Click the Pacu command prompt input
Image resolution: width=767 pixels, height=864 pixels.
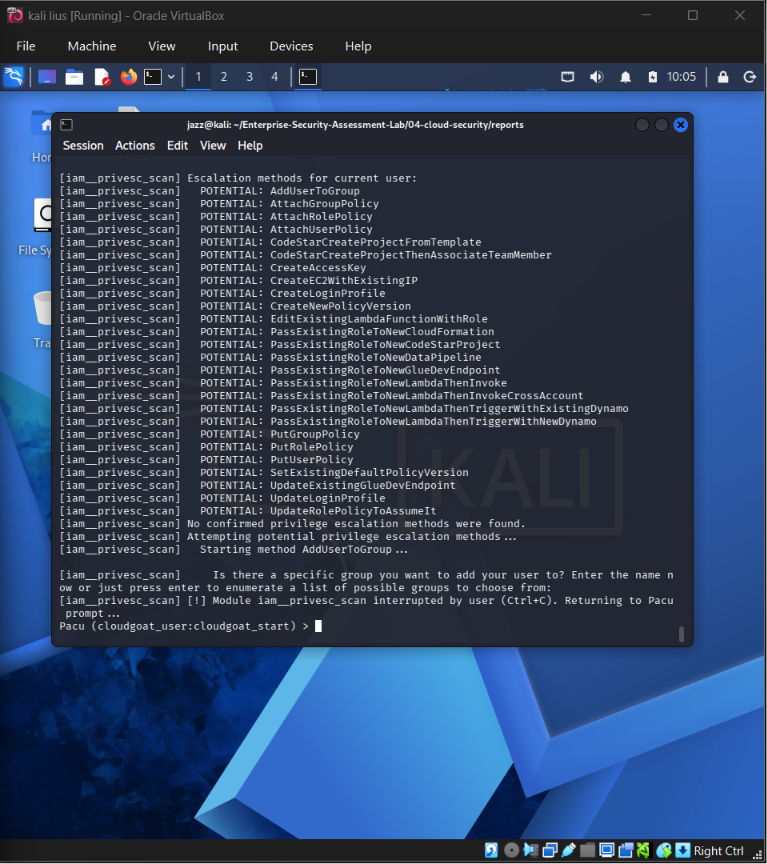[318, 626]
